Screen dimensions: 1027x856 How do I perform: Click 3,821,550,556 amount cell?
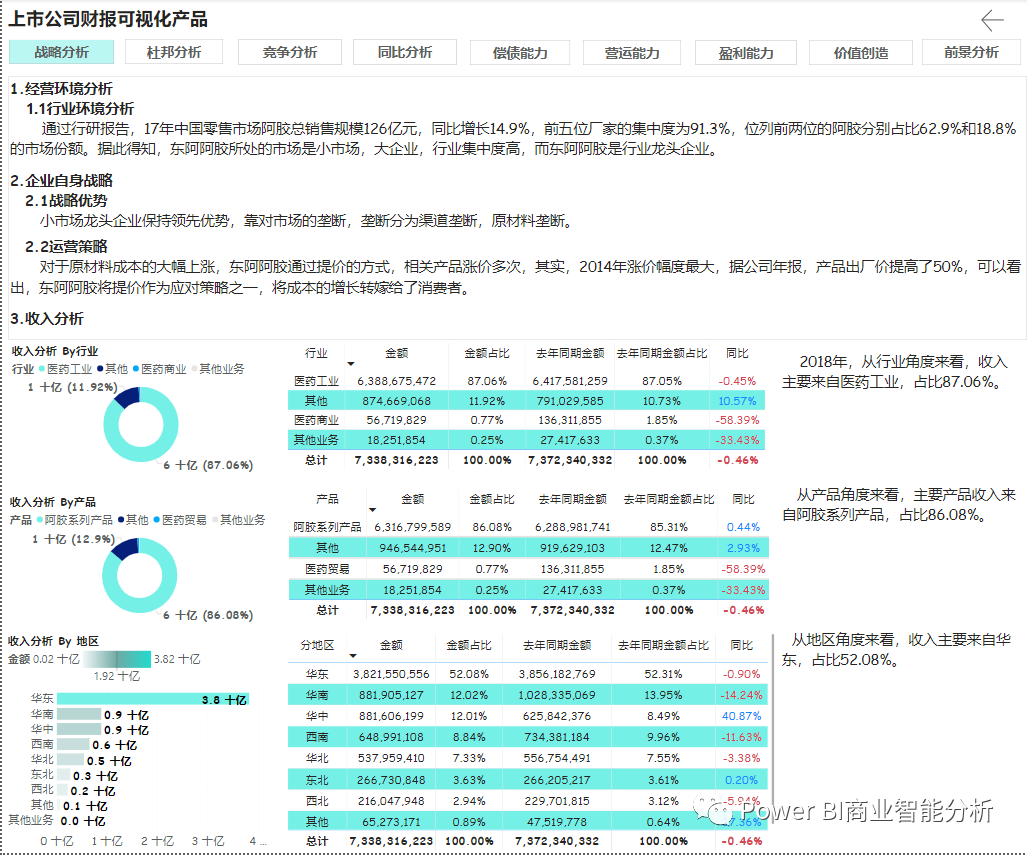(x=391, y=674)
